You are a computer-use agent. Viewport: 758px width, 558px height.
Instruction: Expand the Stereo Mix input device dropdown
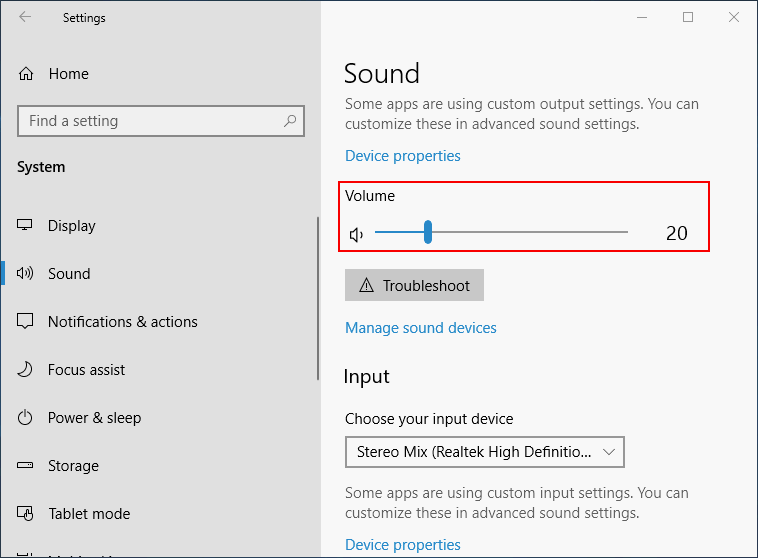[x=485, y=452]
